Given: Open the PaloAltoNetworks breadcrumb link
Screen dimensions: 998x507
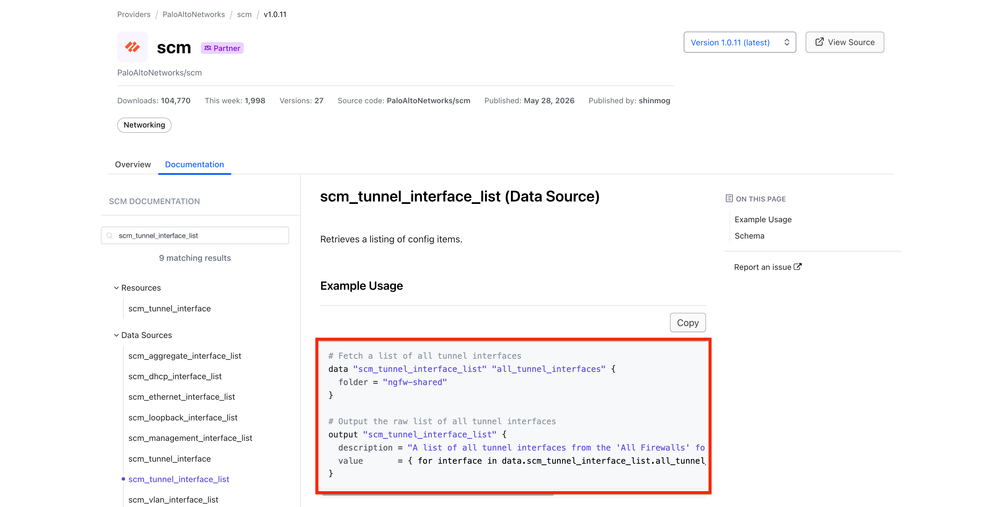Looking at the screenshot, I should 193,14.
